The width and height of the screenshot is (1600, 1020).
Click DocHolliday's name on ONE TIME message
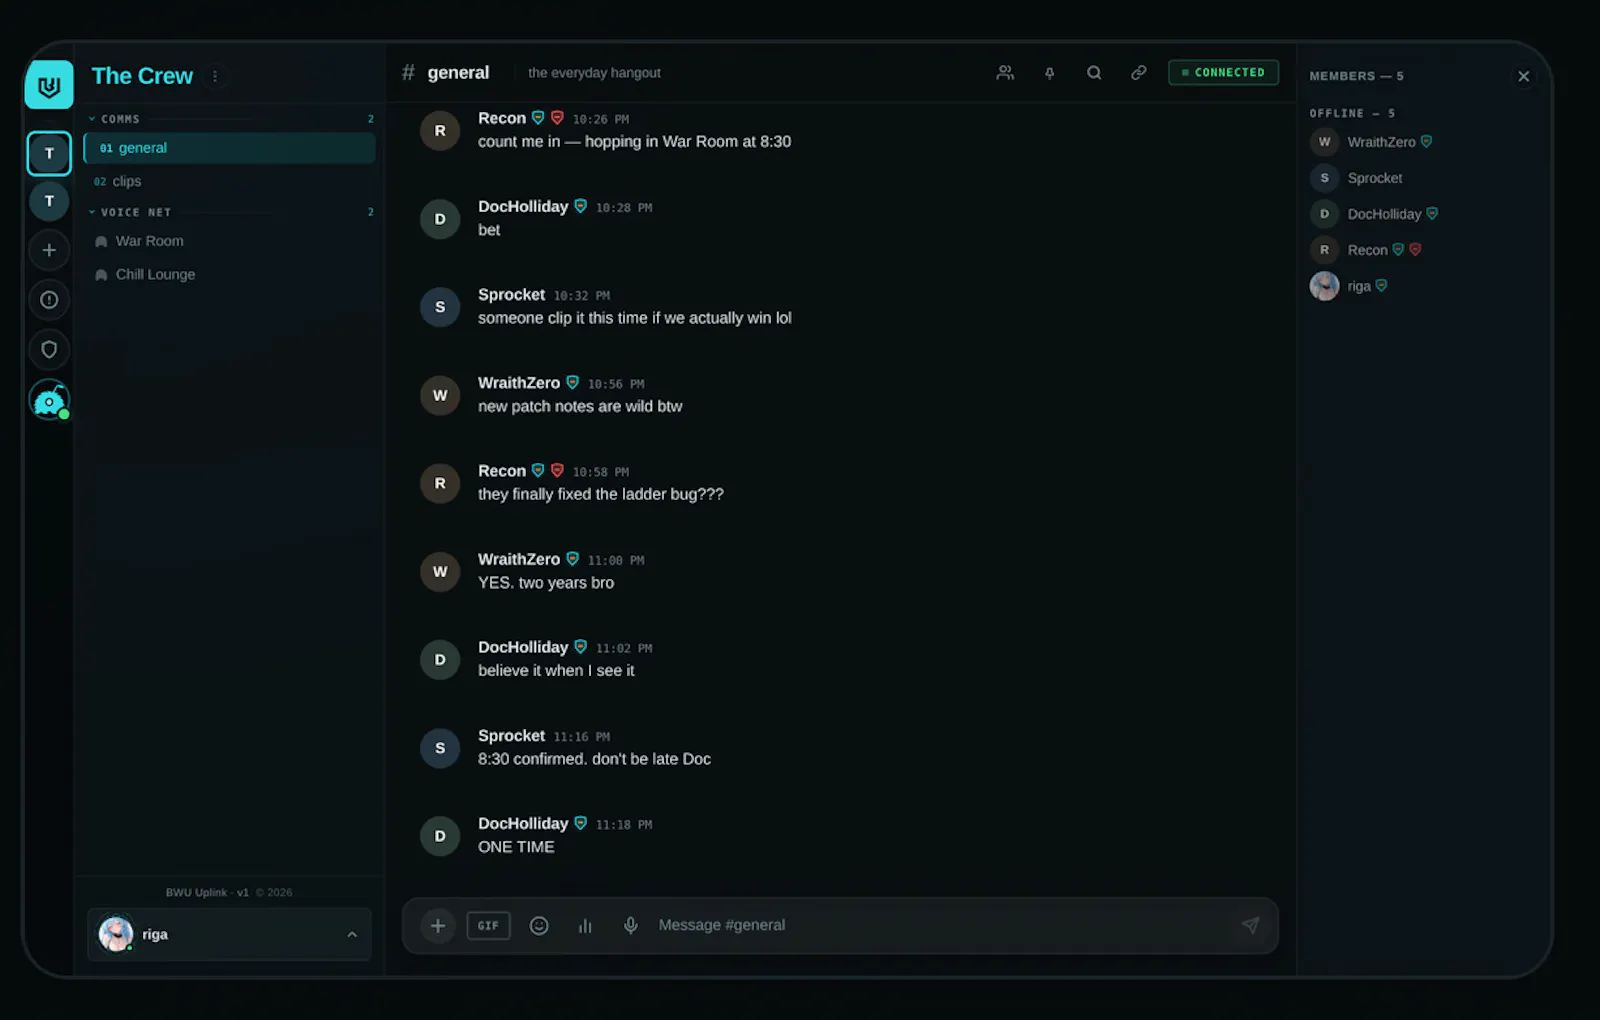click(523, 824)
